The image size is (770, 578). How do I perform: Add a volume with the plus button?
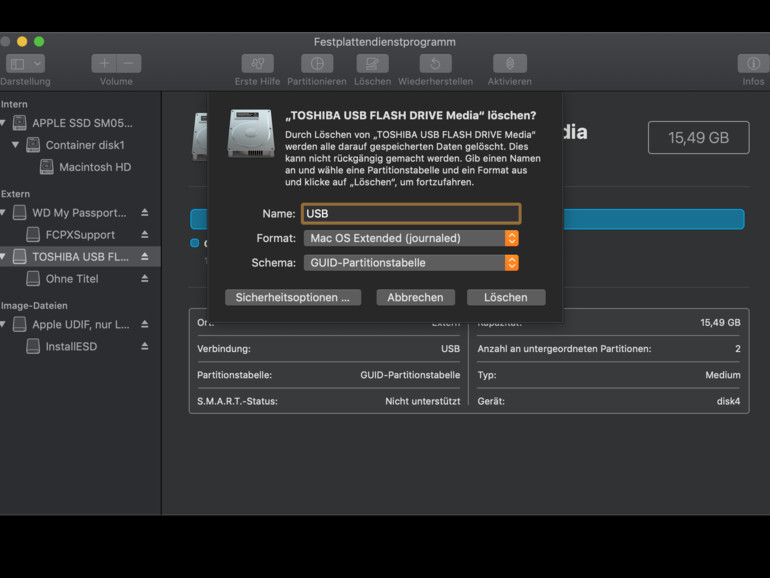(105, 64)
